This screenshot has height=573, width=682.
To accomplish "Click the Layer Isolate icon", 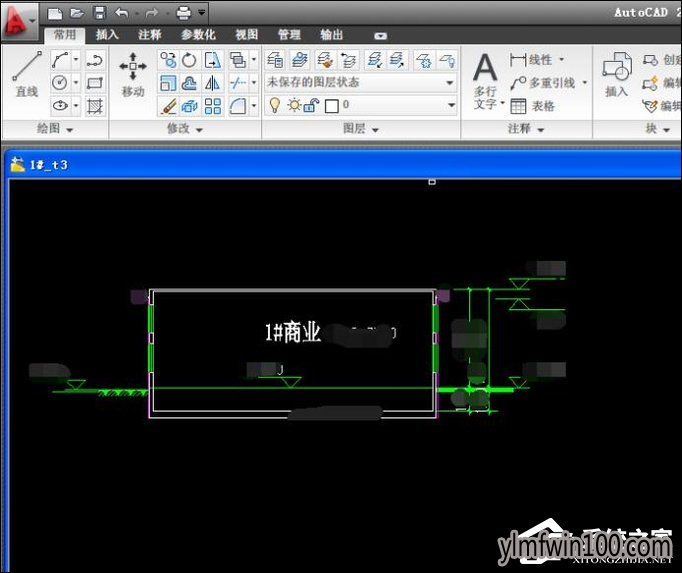I will 374,60.
